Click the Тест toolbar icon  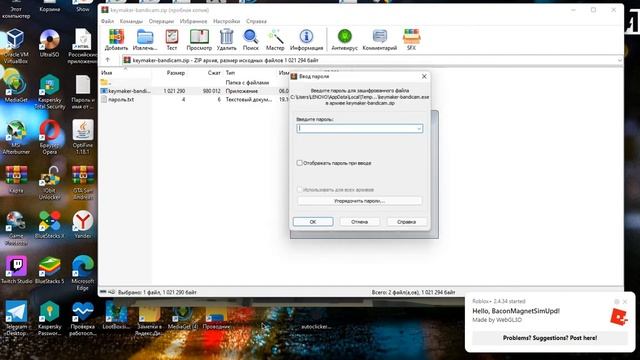point(172,40)
